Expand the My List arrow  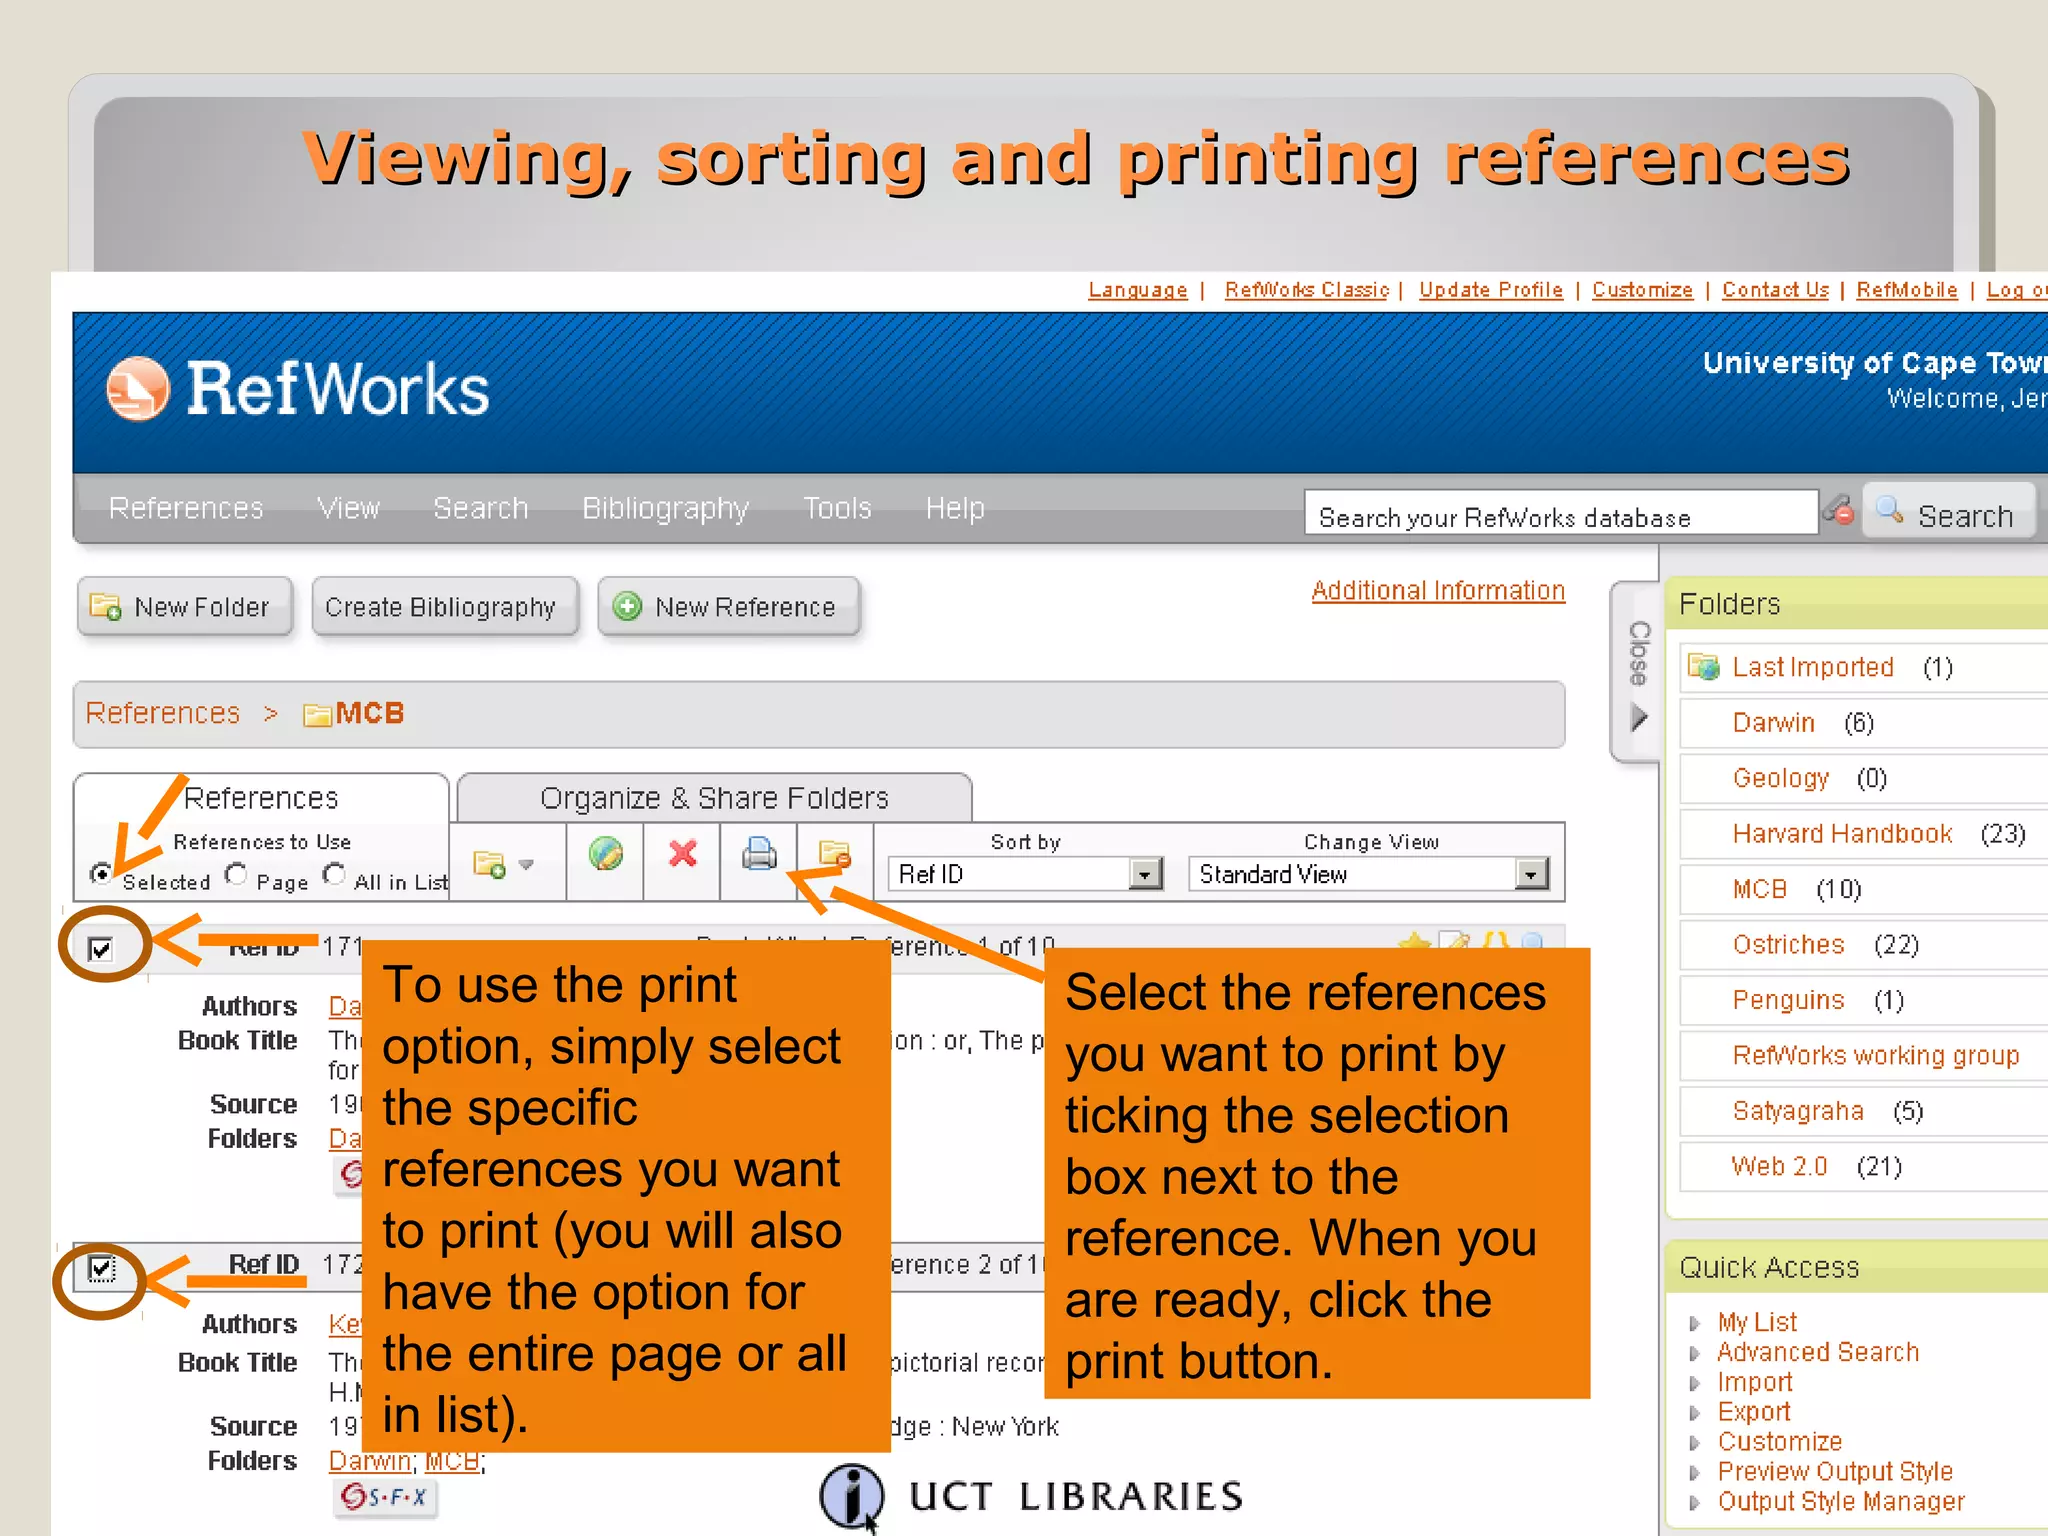(x=1693, y=1323)
